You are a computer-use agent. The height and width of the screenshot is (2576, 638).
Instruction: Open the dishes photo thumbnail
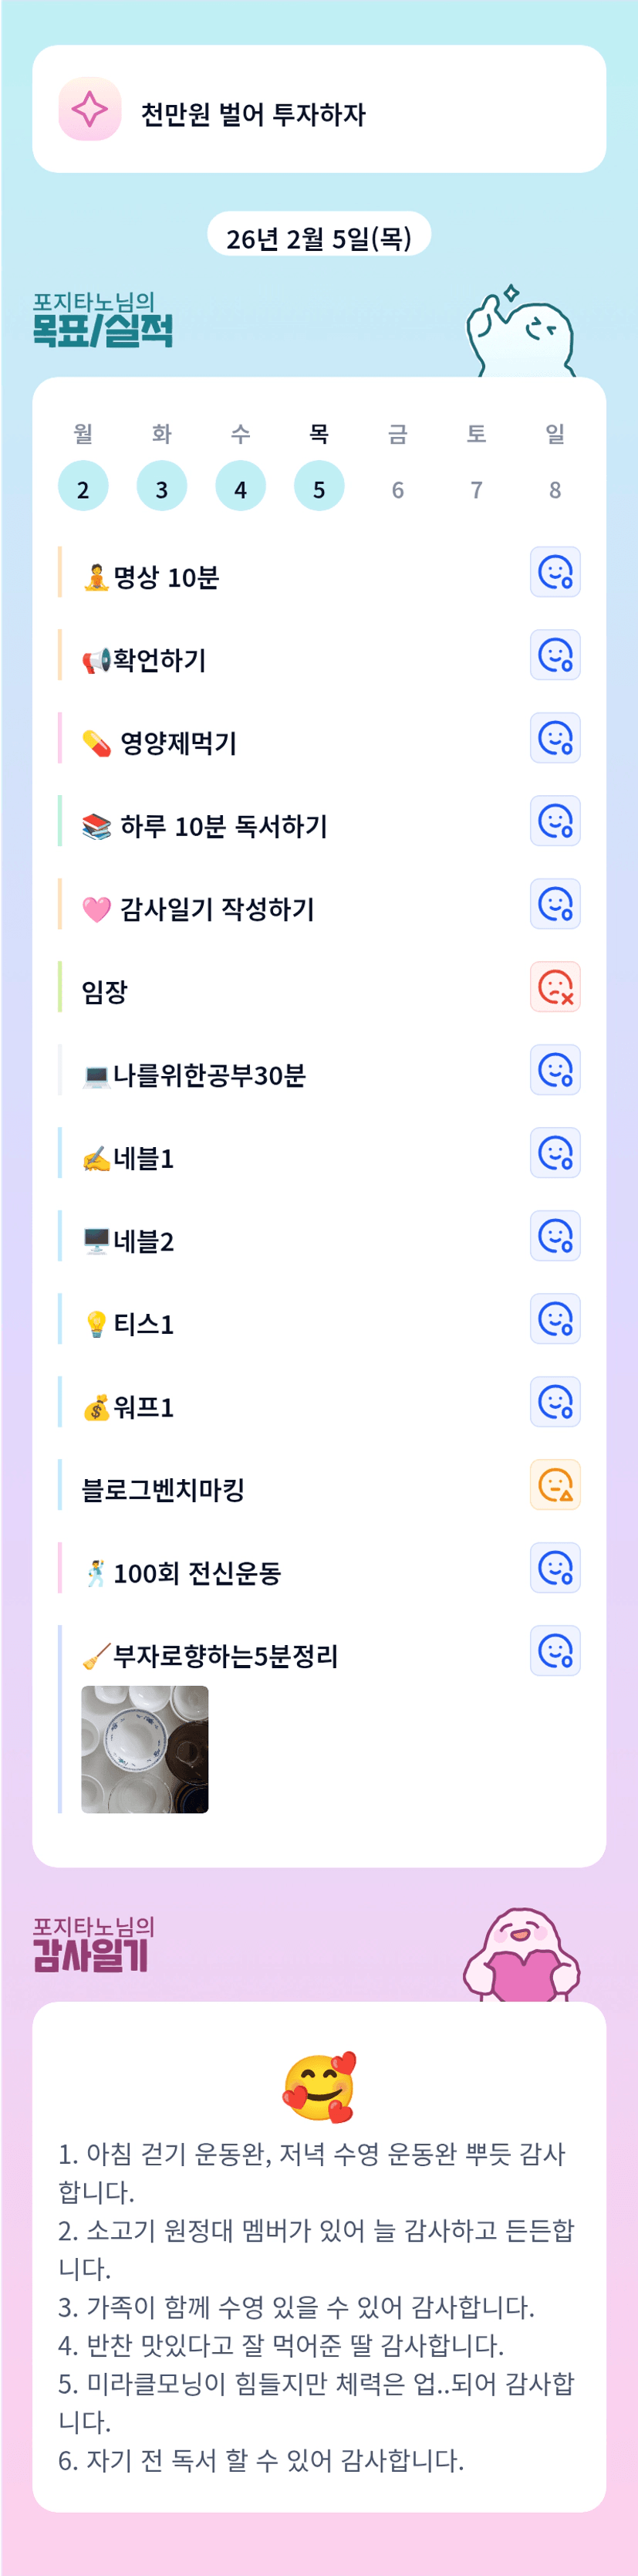(145, 1750)
